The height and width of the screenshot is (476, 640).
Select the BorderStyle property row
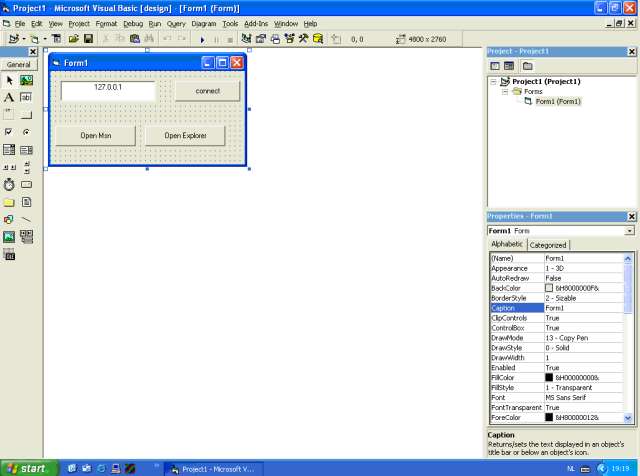click(x=557, y=298)
